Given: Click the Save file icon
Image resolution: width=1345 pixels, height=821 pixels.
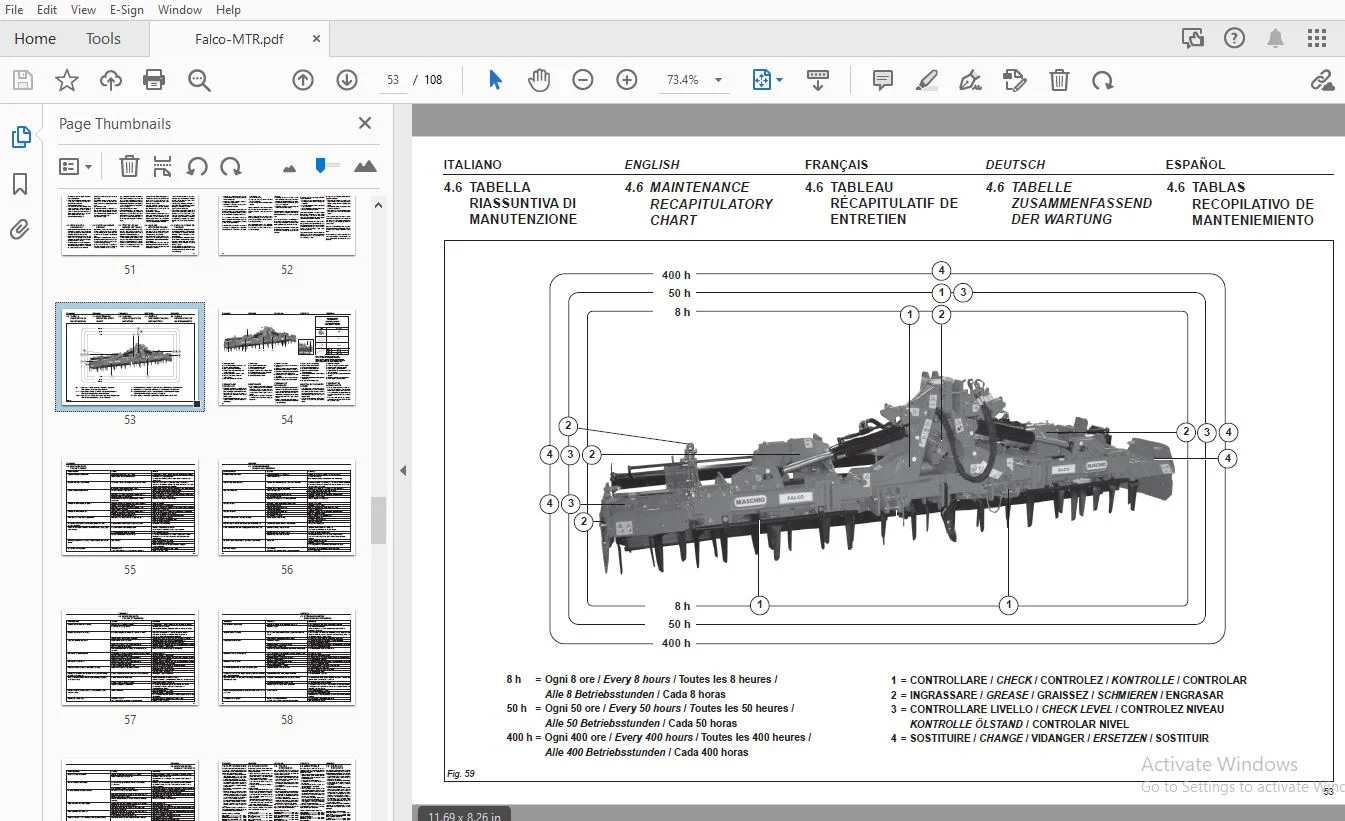Looking at the screenshot, I should [x=22, y=80].
